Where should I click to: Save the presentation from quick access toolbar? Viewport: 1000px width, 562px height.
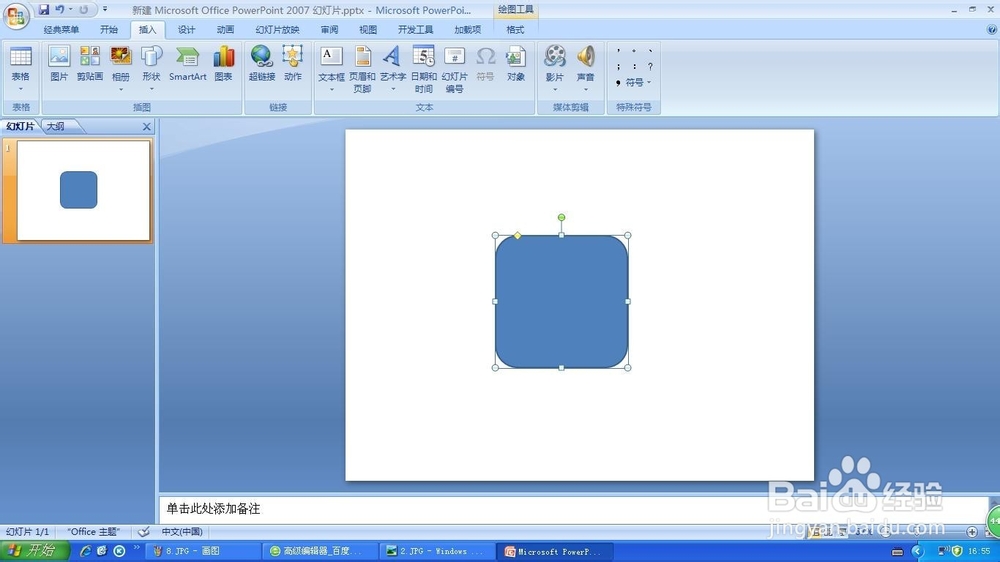(43, 10)
